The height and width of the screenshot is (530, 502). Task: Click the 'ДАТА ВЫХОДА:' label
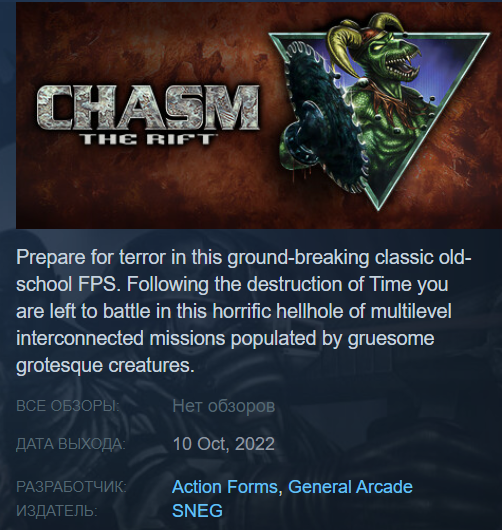coord(71,443)
